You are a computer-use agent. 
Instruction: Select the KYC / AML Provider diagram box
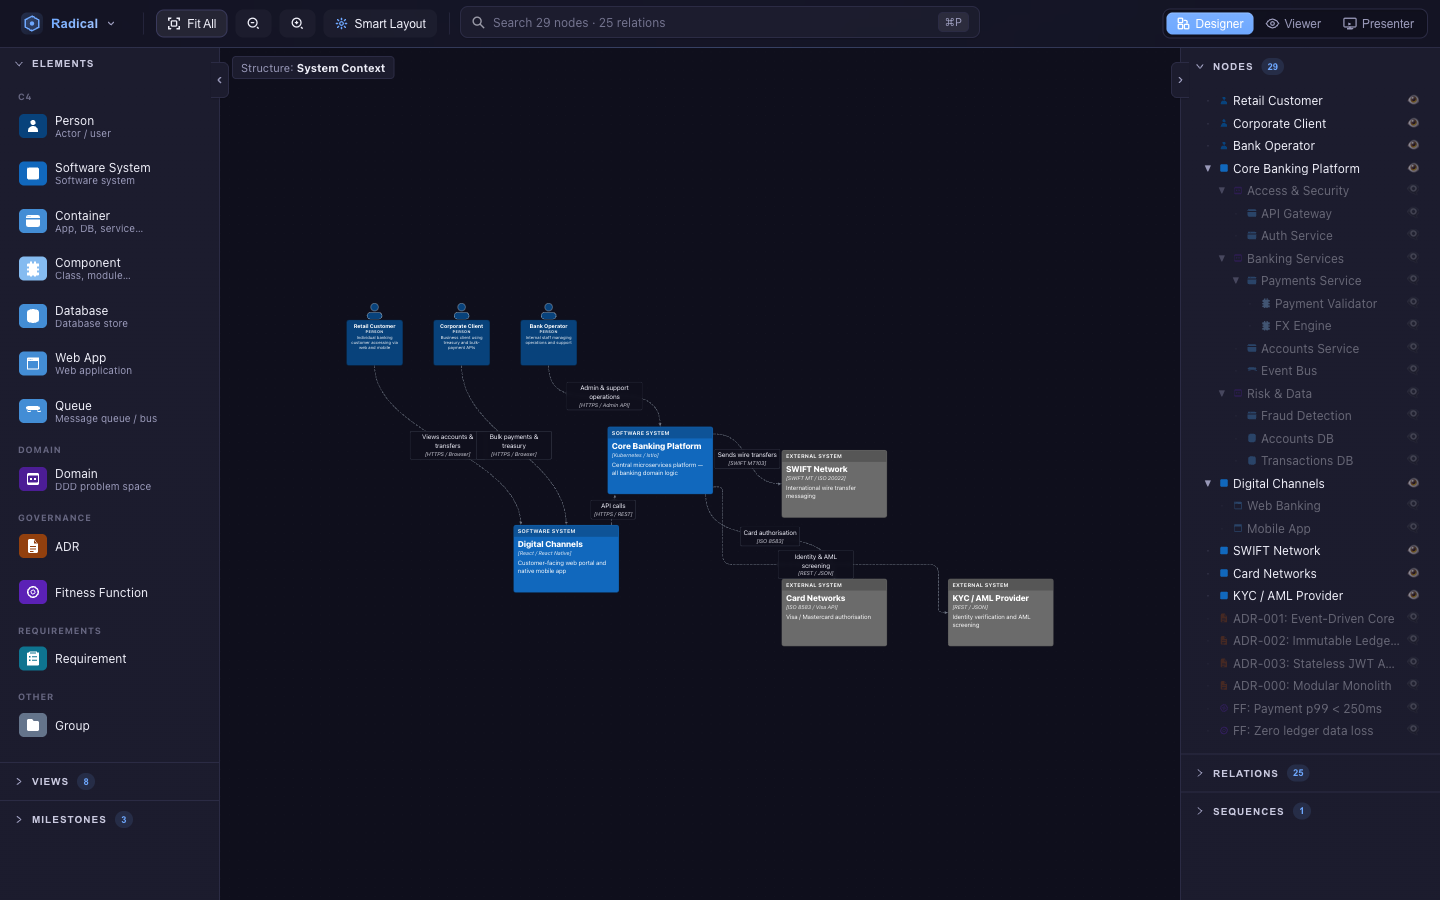pyautogui.click(x=1000, y=612)
